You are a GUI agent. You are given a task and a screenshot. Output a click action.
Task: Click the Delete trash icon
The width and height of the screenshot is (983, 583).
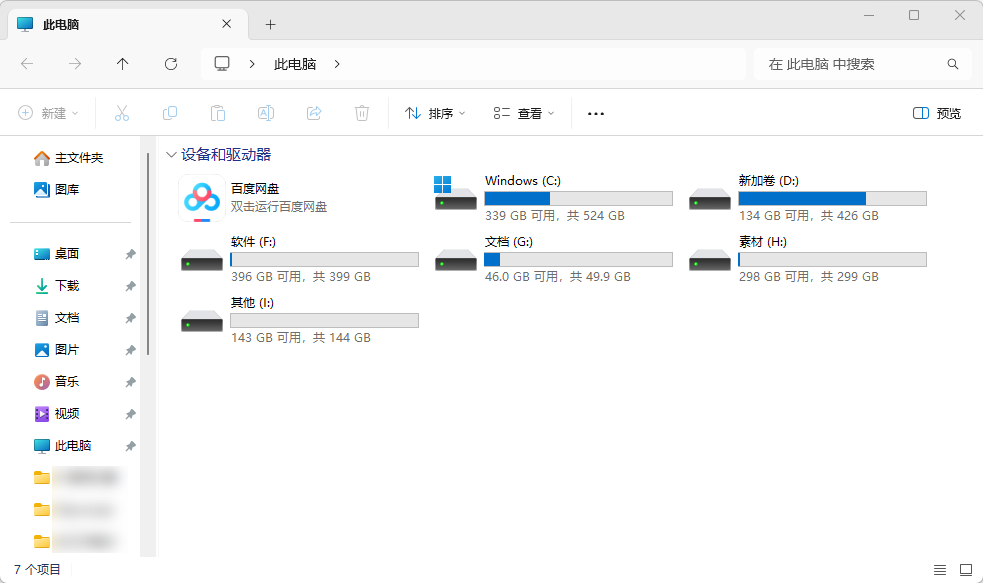362,113
